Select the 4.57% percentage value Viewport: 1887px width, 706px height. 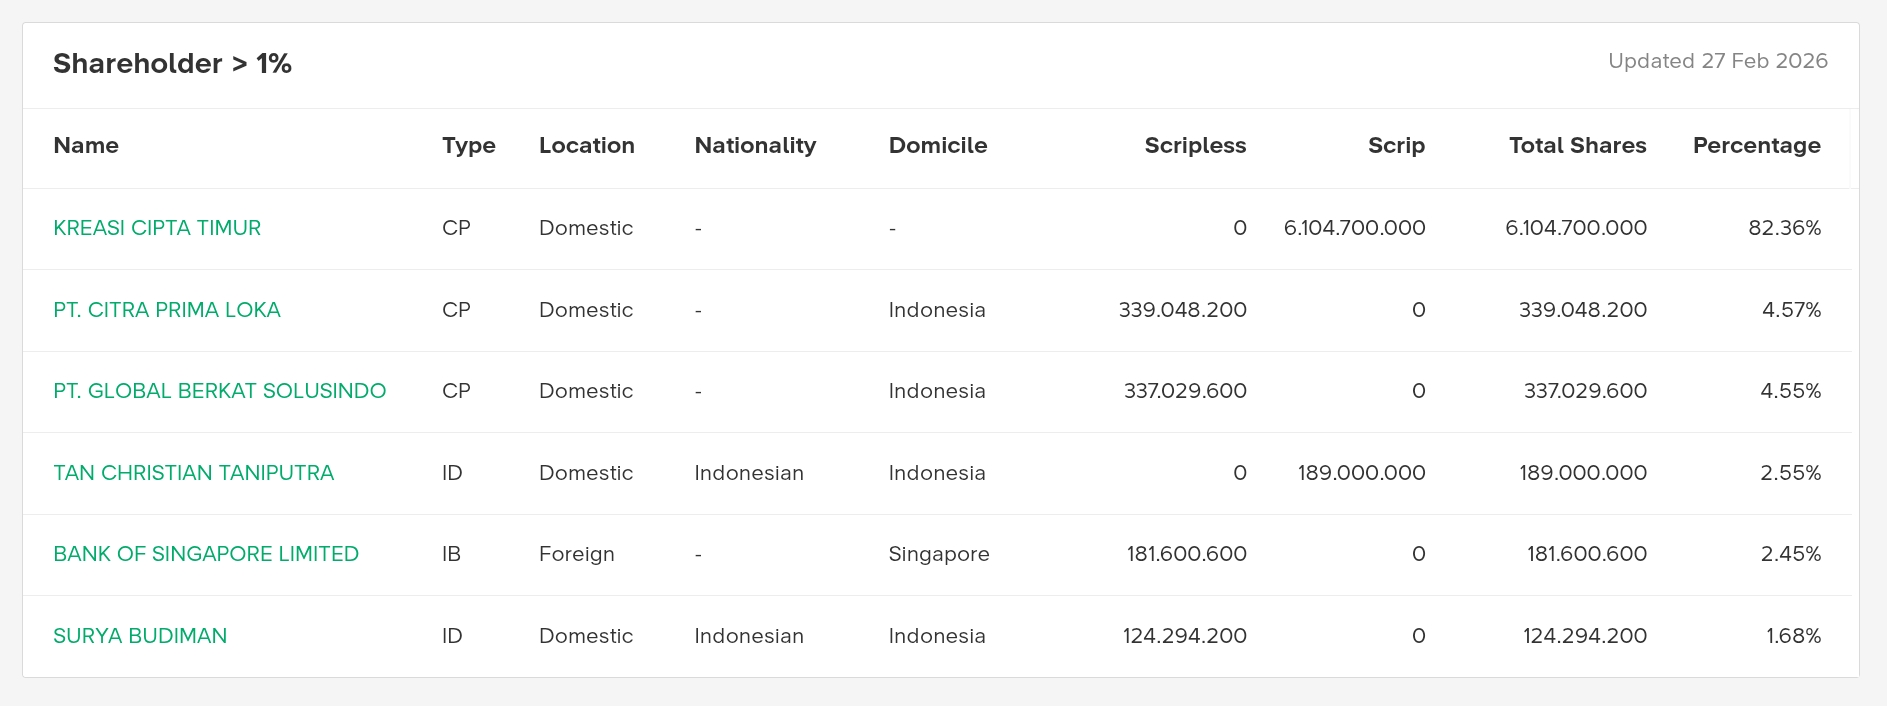(1791, 310)
